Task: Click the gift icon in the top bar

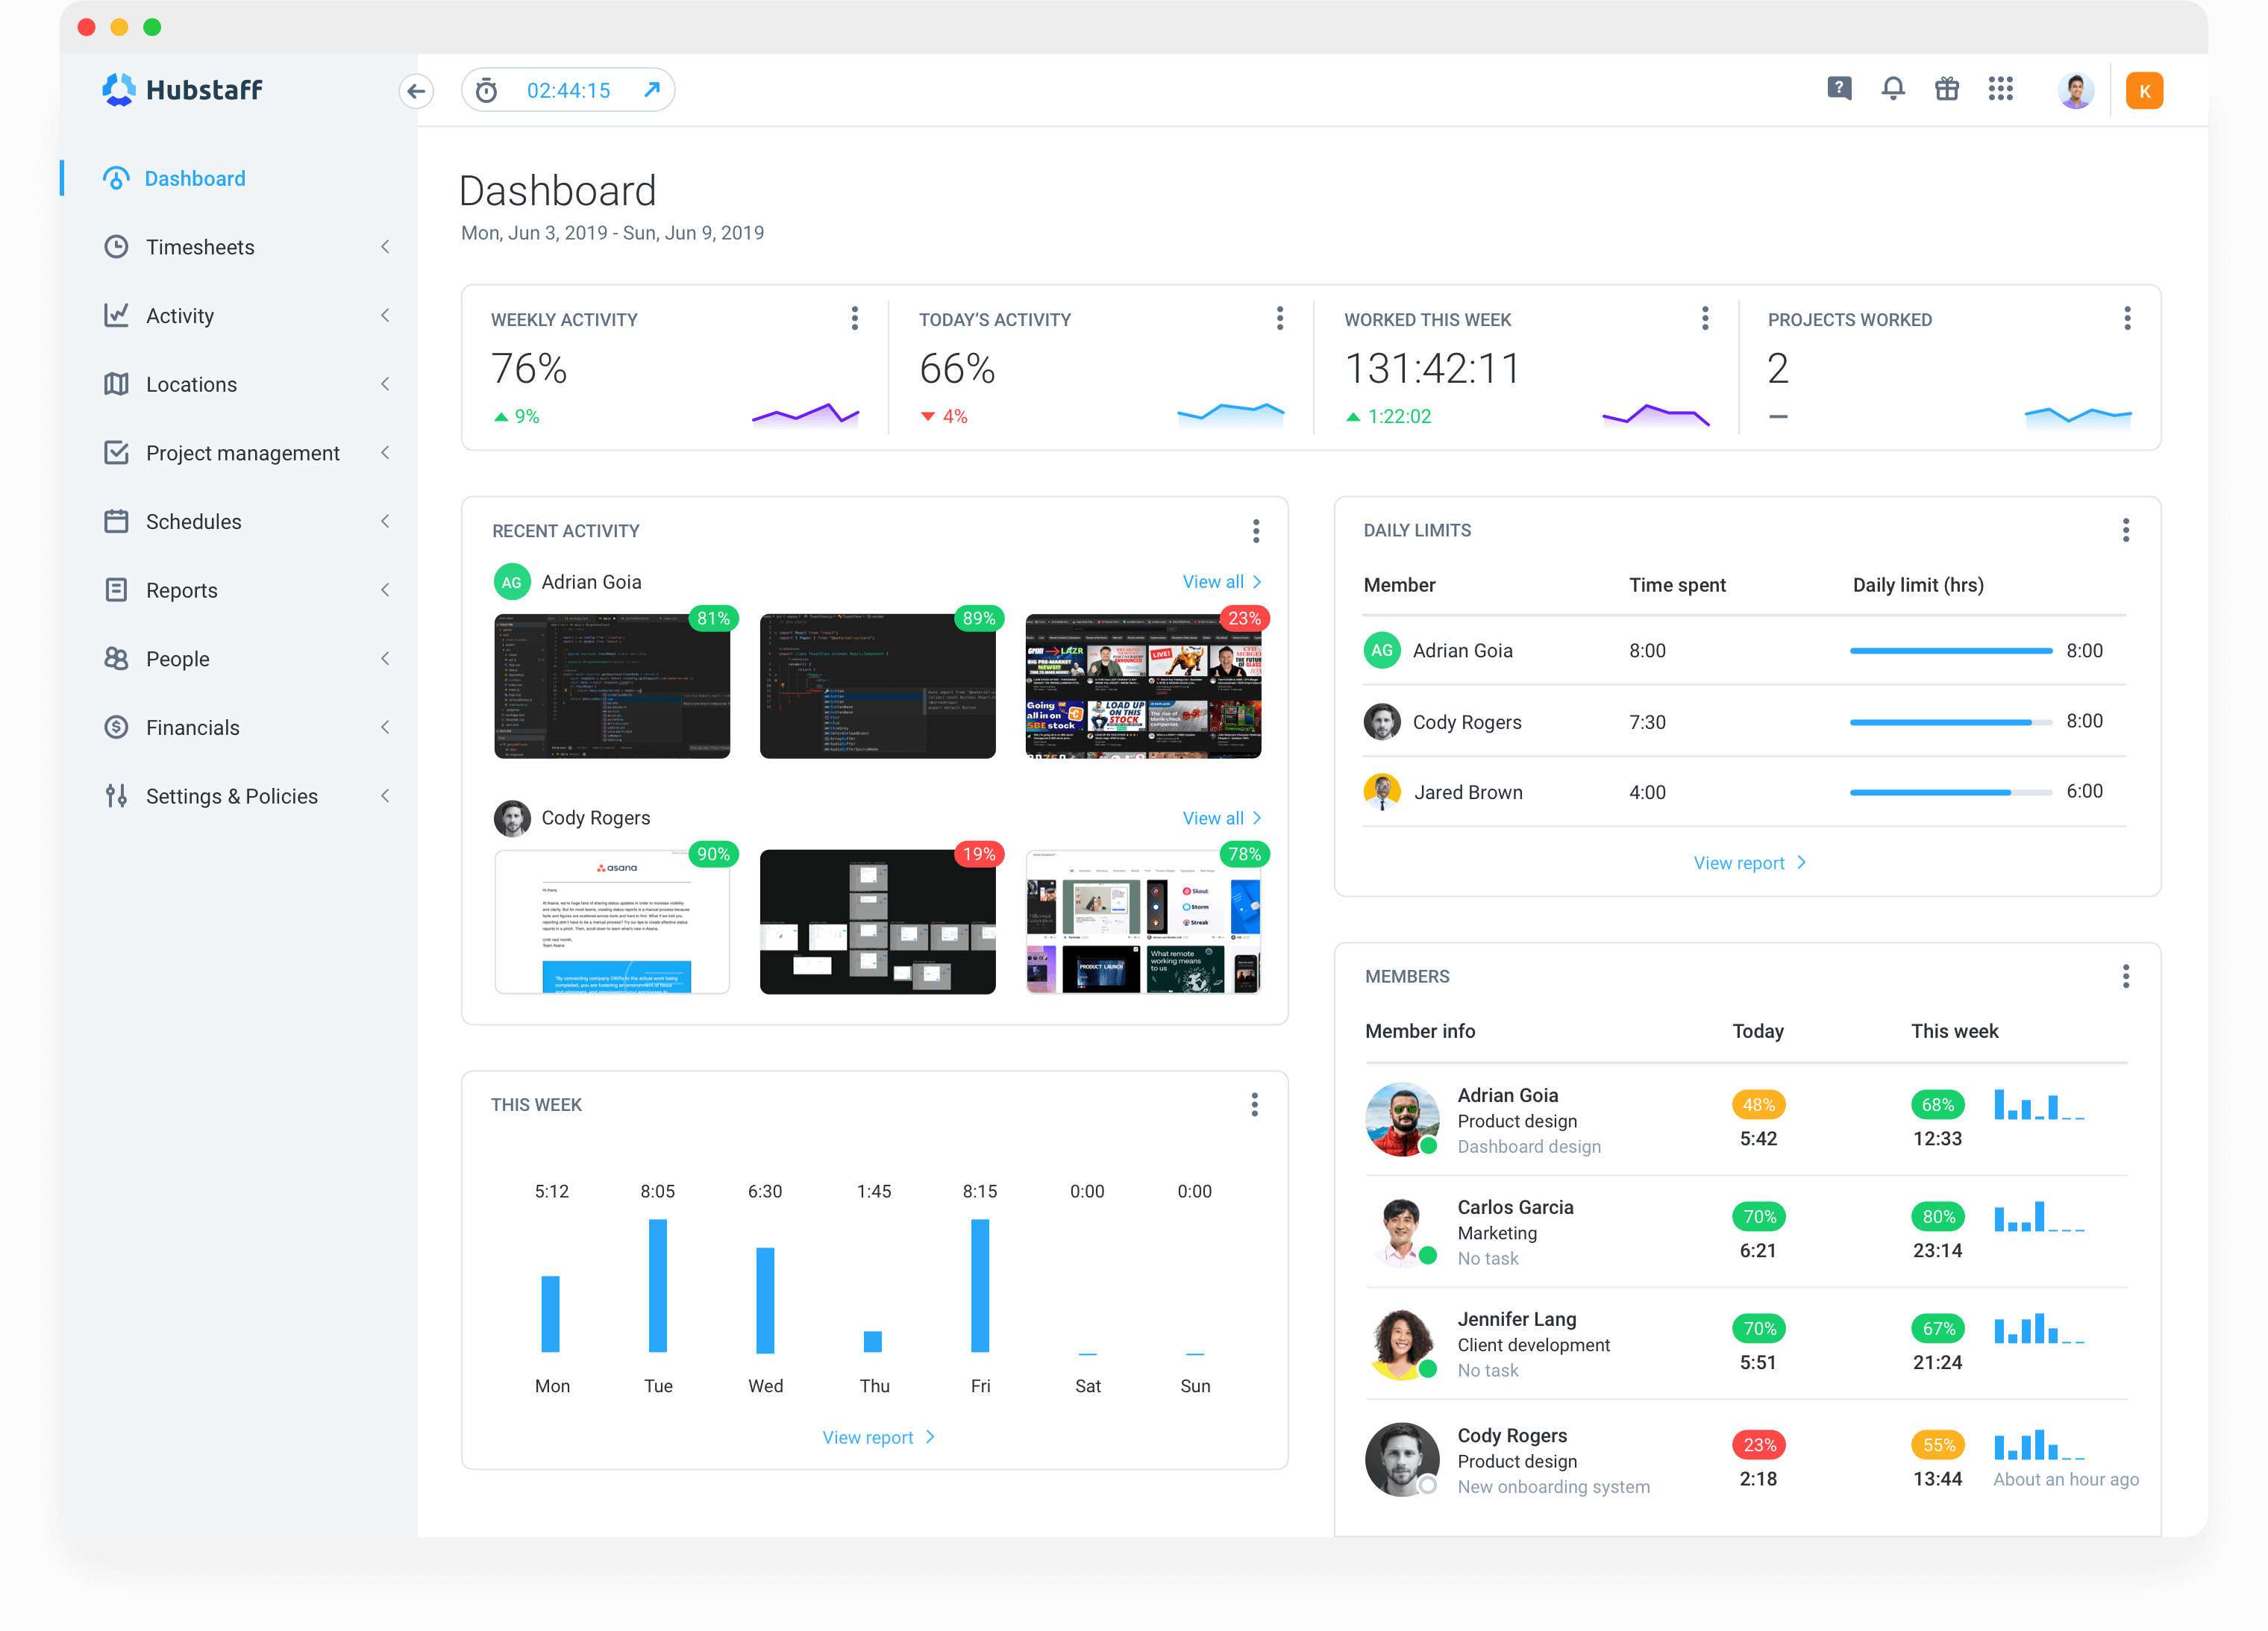Action: coord(1947,89)
